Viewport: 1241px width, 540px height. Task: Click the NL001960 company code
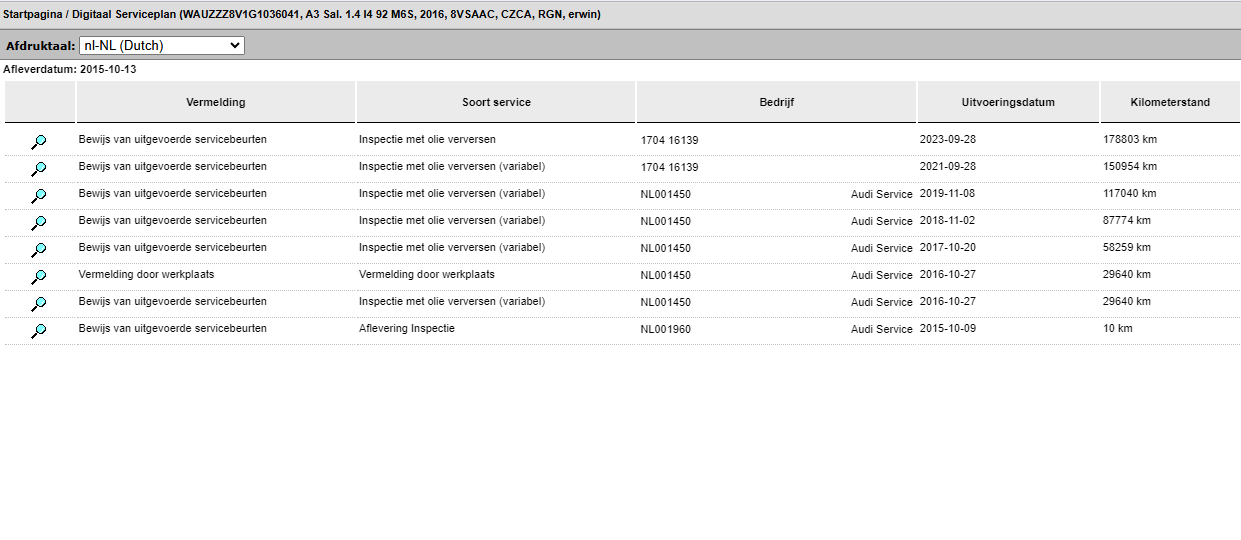[x=665, y=329]
